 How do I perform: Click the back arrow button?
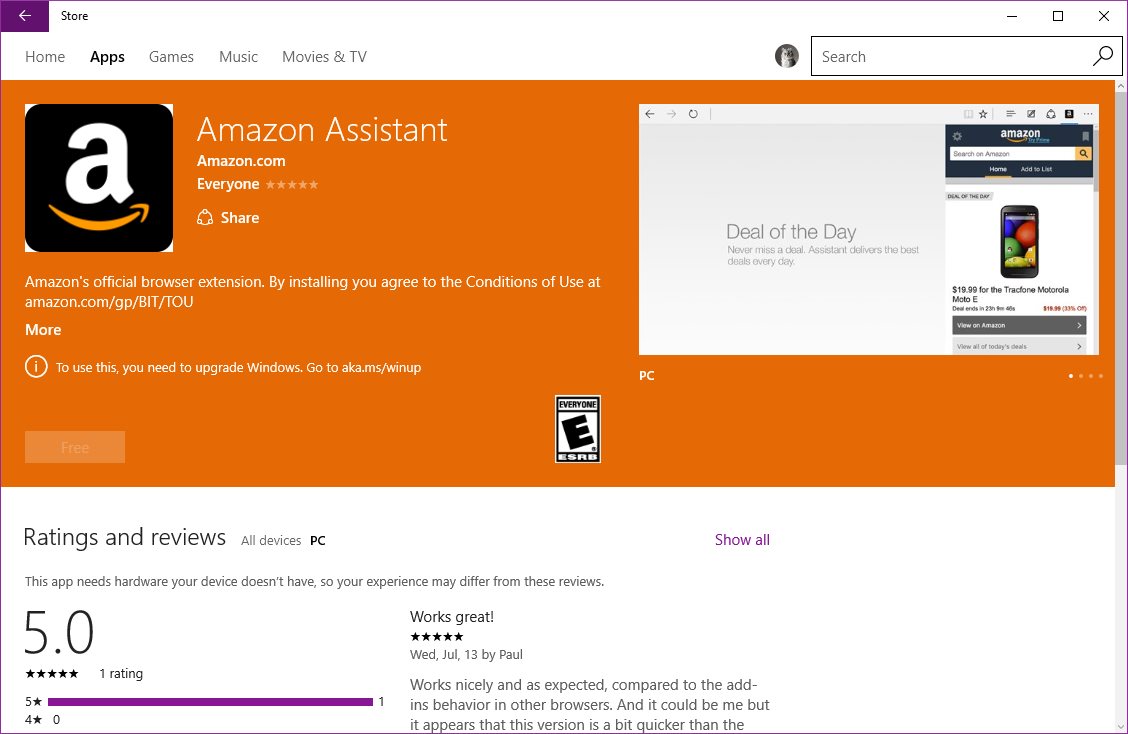pyautogui.click(x=25, y=16)
